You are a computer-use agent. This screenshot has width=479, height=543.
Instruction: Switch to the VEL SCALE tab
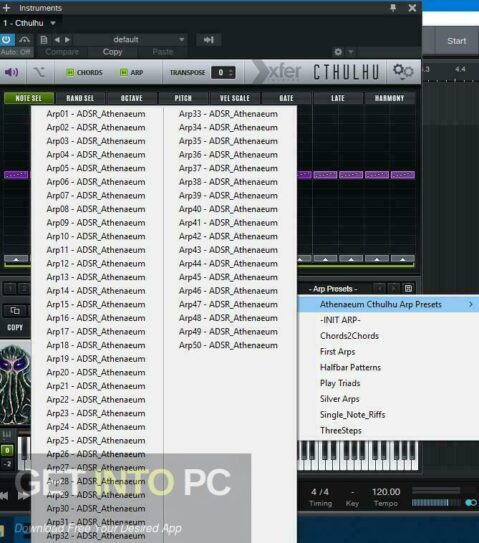coord(234,98)
